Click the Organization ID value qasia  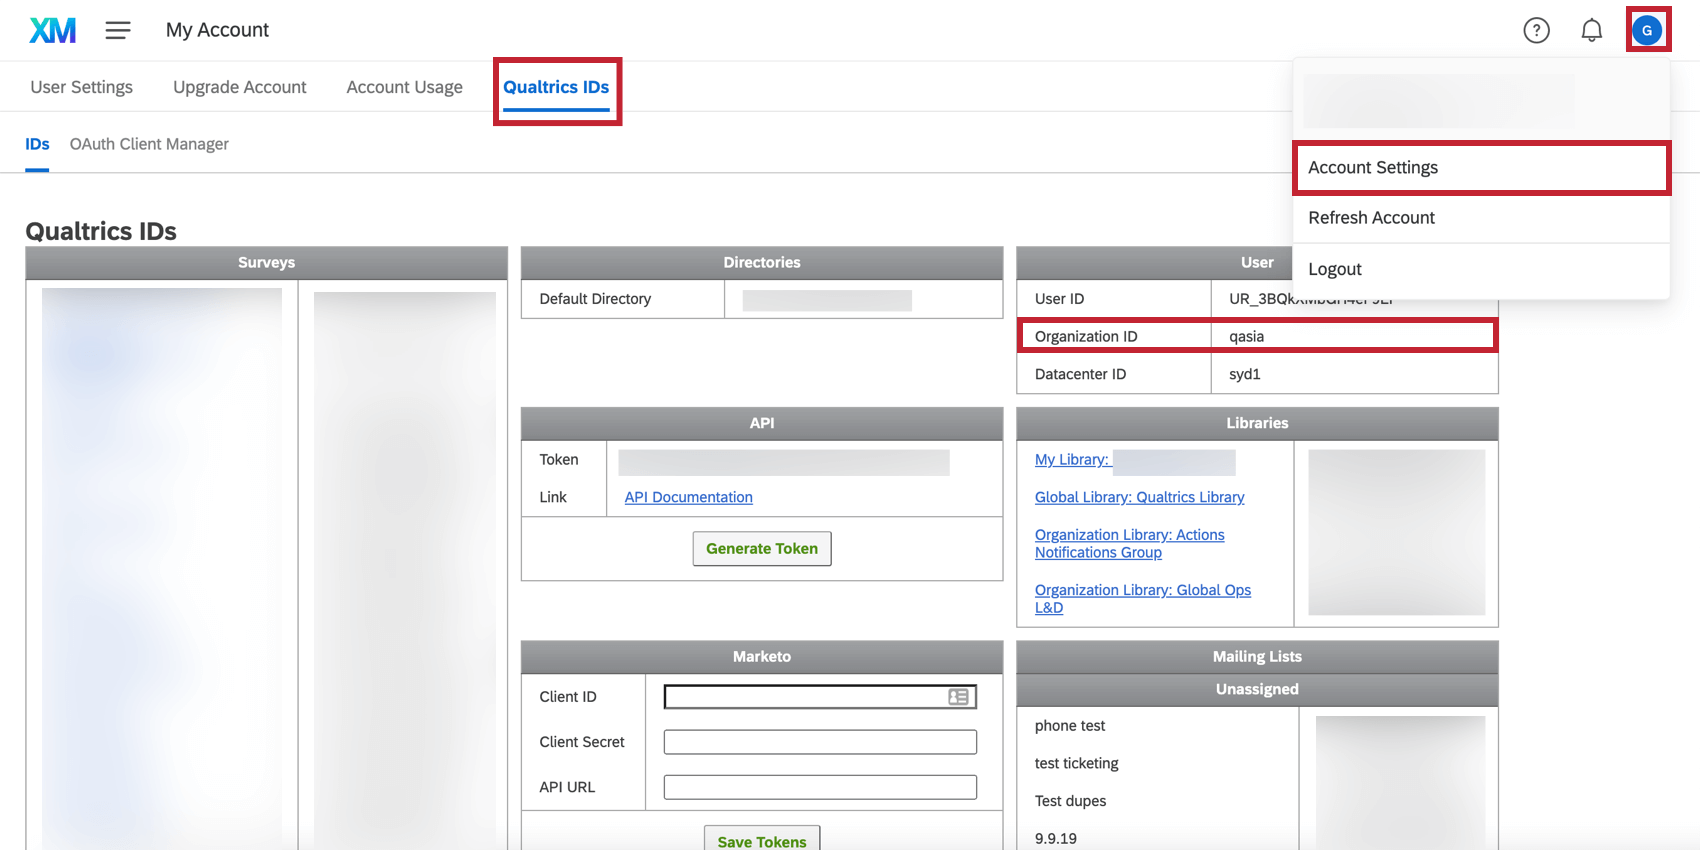tap(1246, 336)
